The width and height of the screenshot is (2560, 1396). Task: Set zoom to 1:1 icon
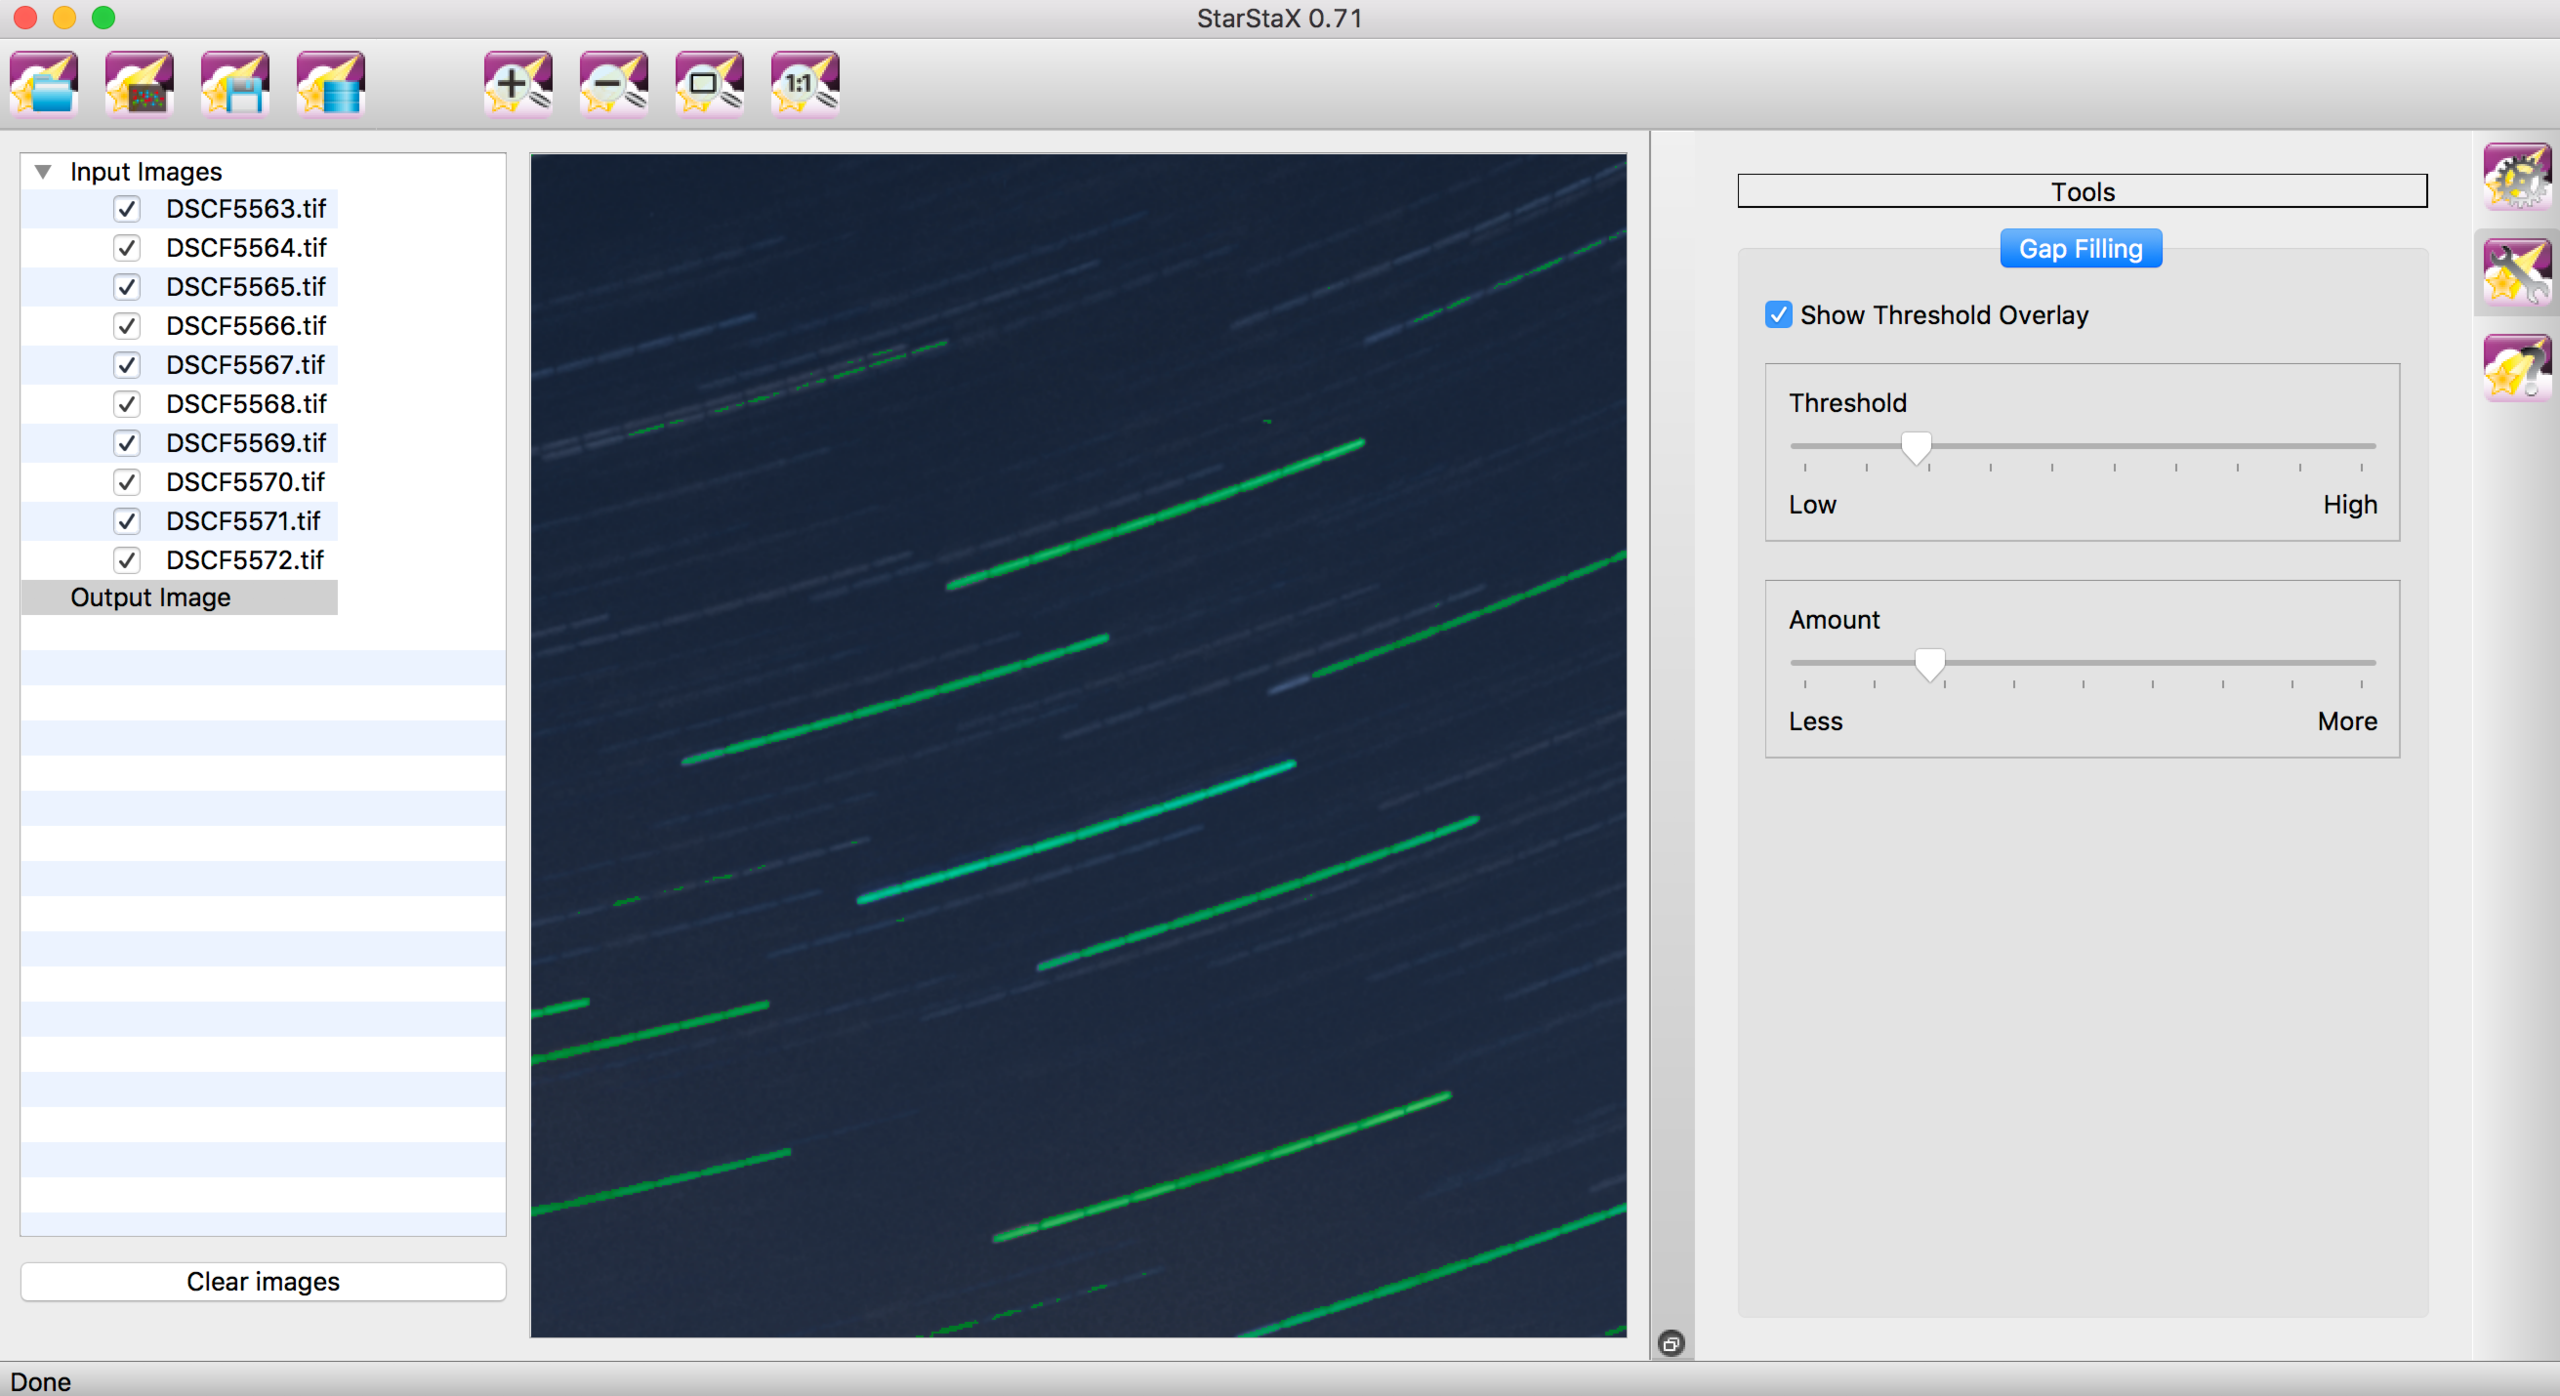click(805, 84)
